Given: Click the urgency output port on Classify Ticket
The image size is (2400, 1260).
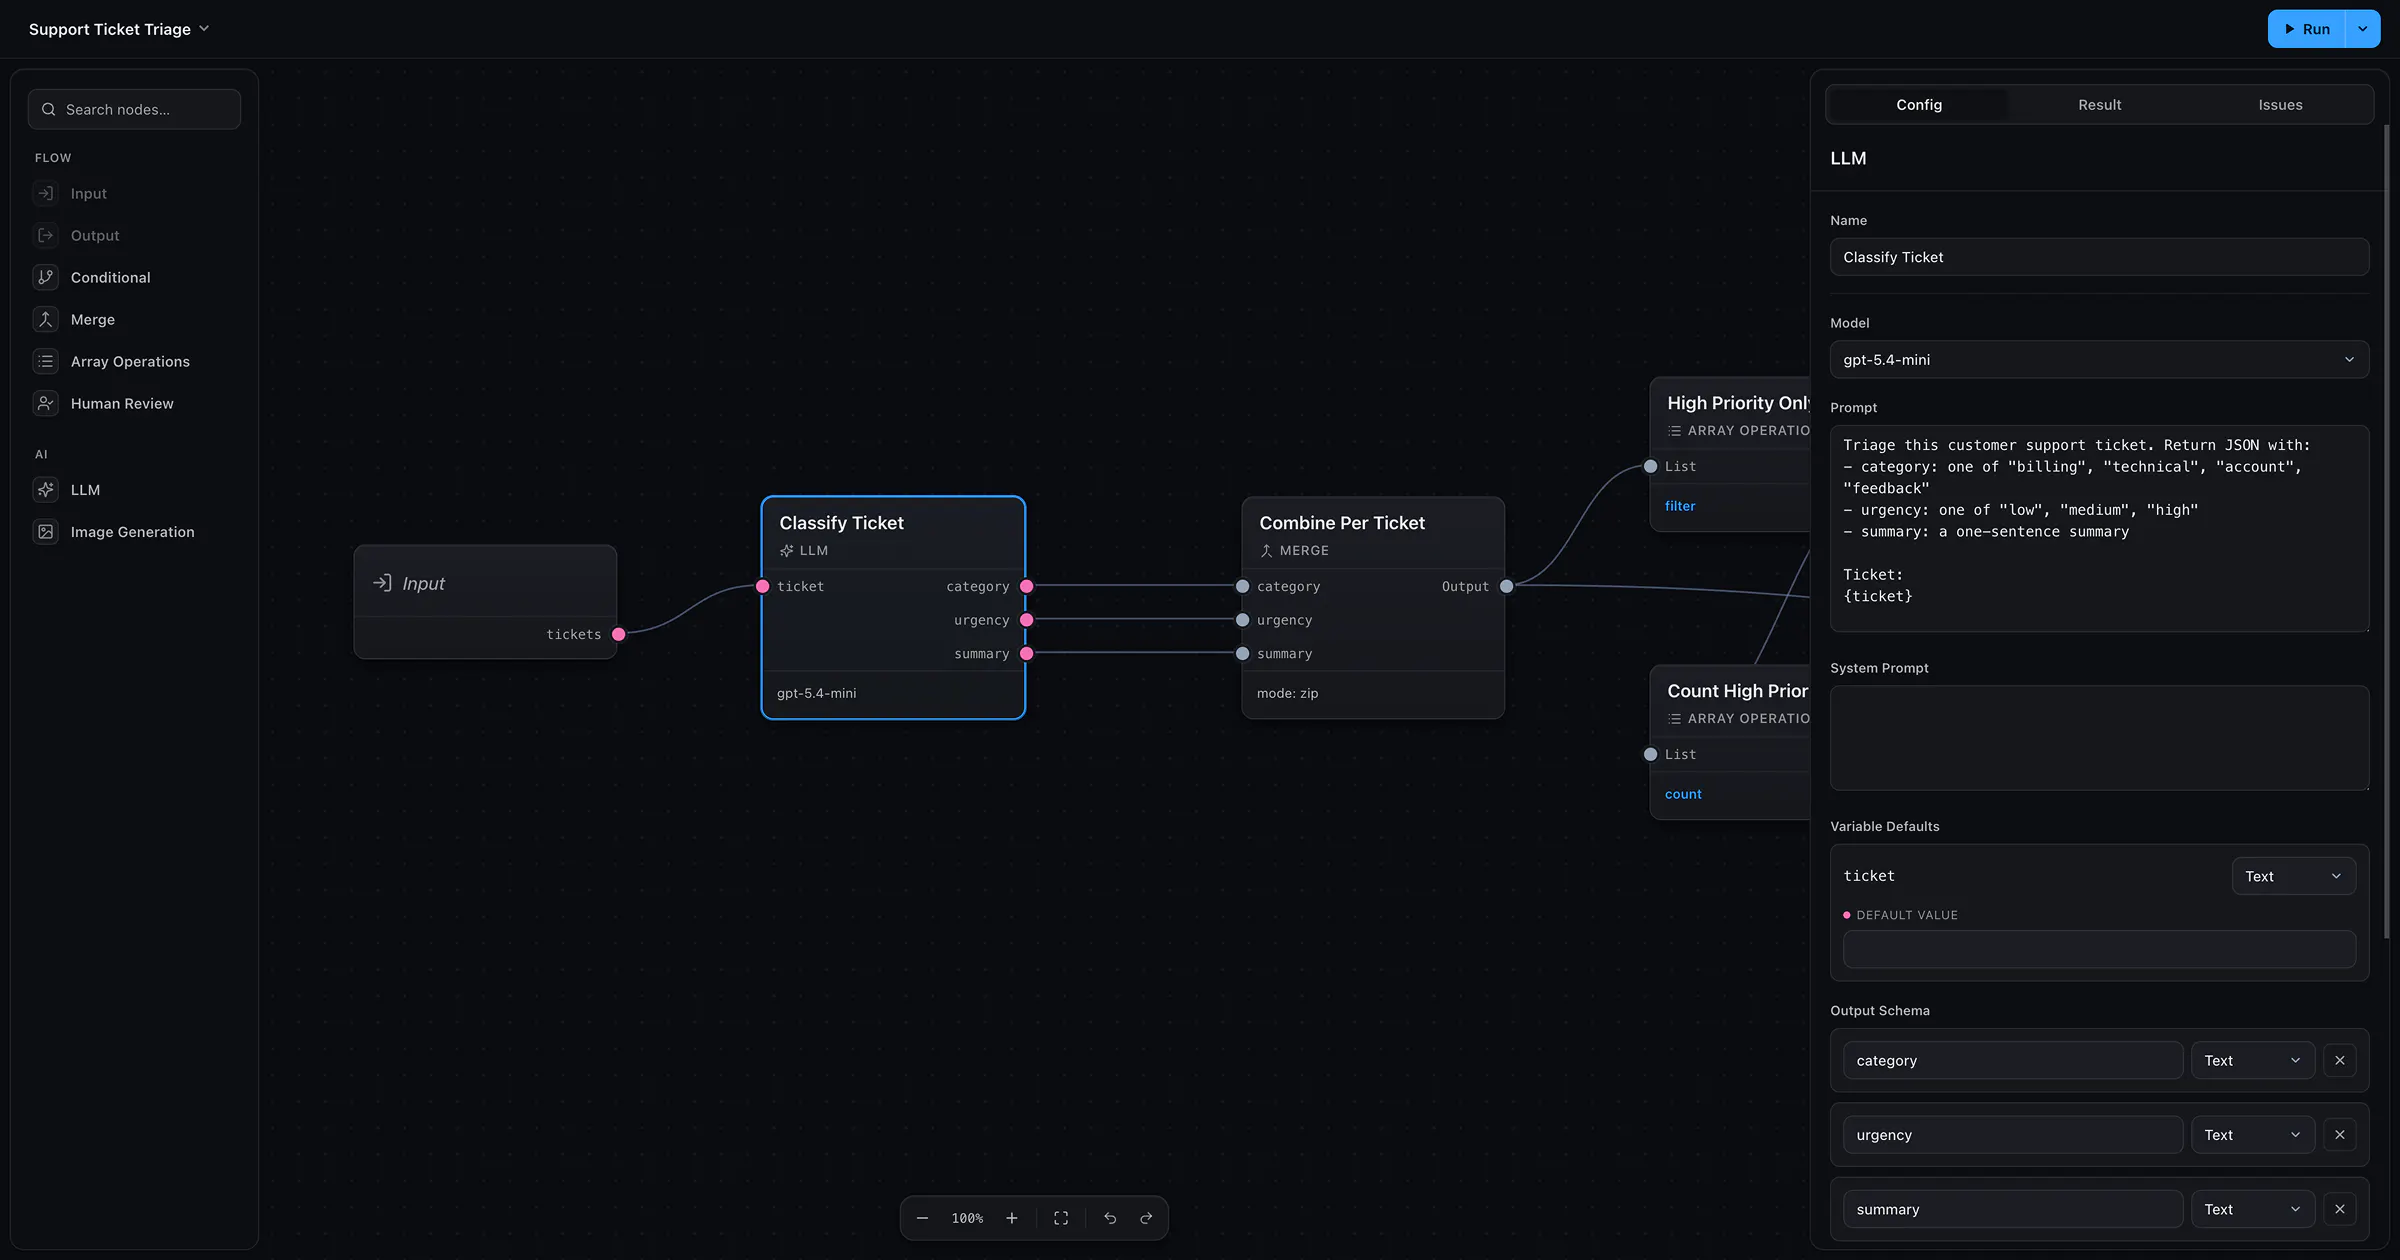Looking at the screenshot, I should [x=1026, y=620].
